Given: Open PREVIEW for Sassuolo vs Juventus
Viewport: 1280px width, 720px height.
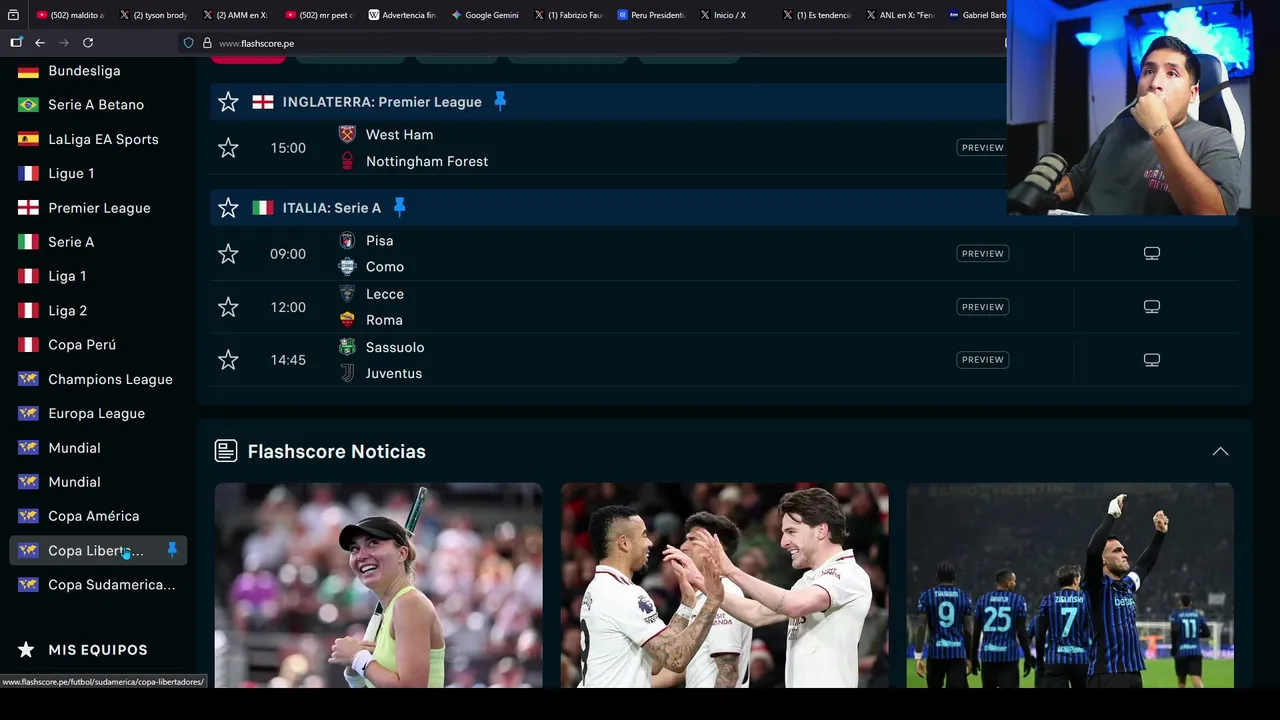Looking at the screenshot, I should 982,360.
